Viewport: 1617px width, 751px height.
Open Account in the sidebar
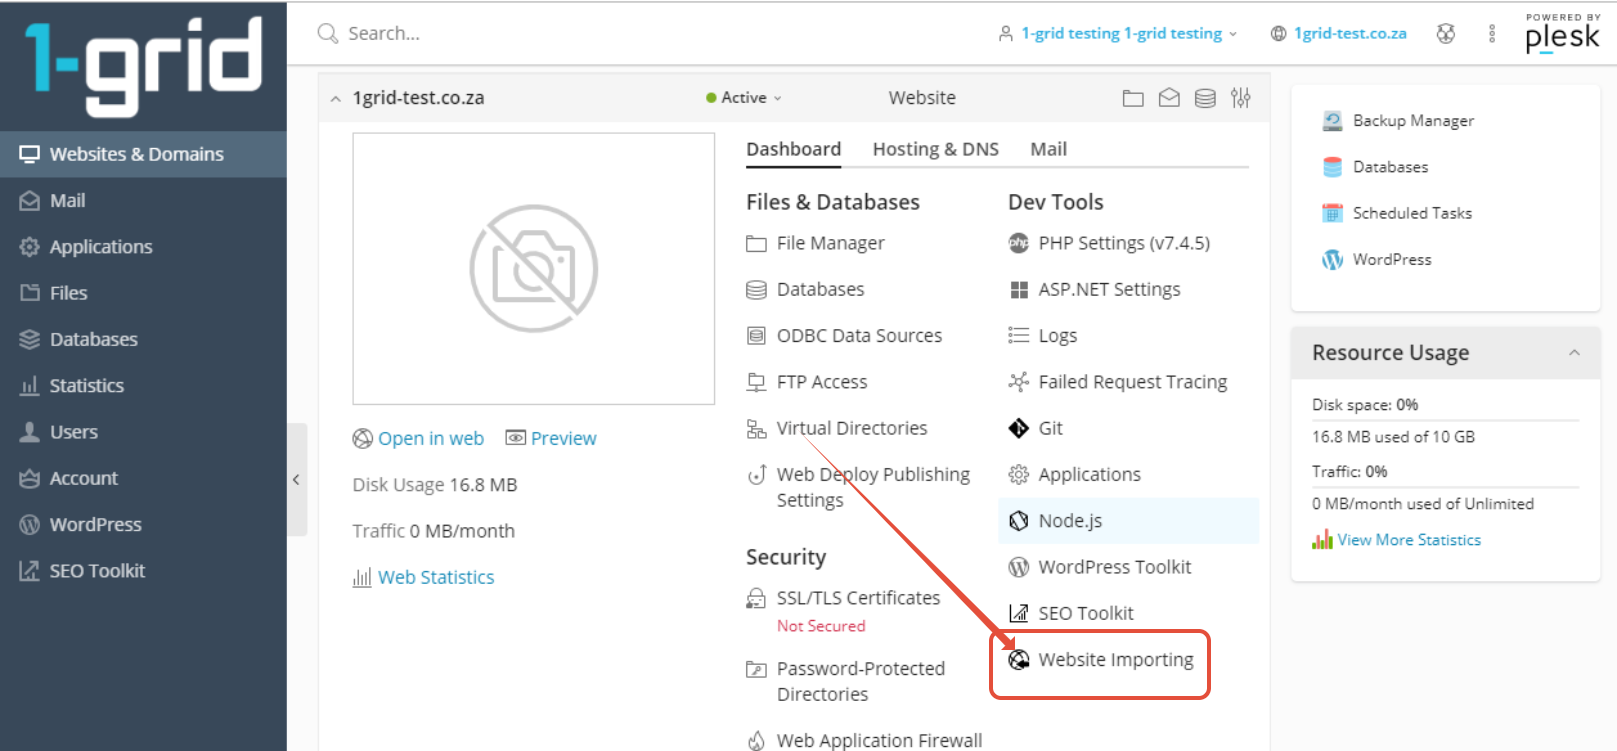tap(143, 478)
